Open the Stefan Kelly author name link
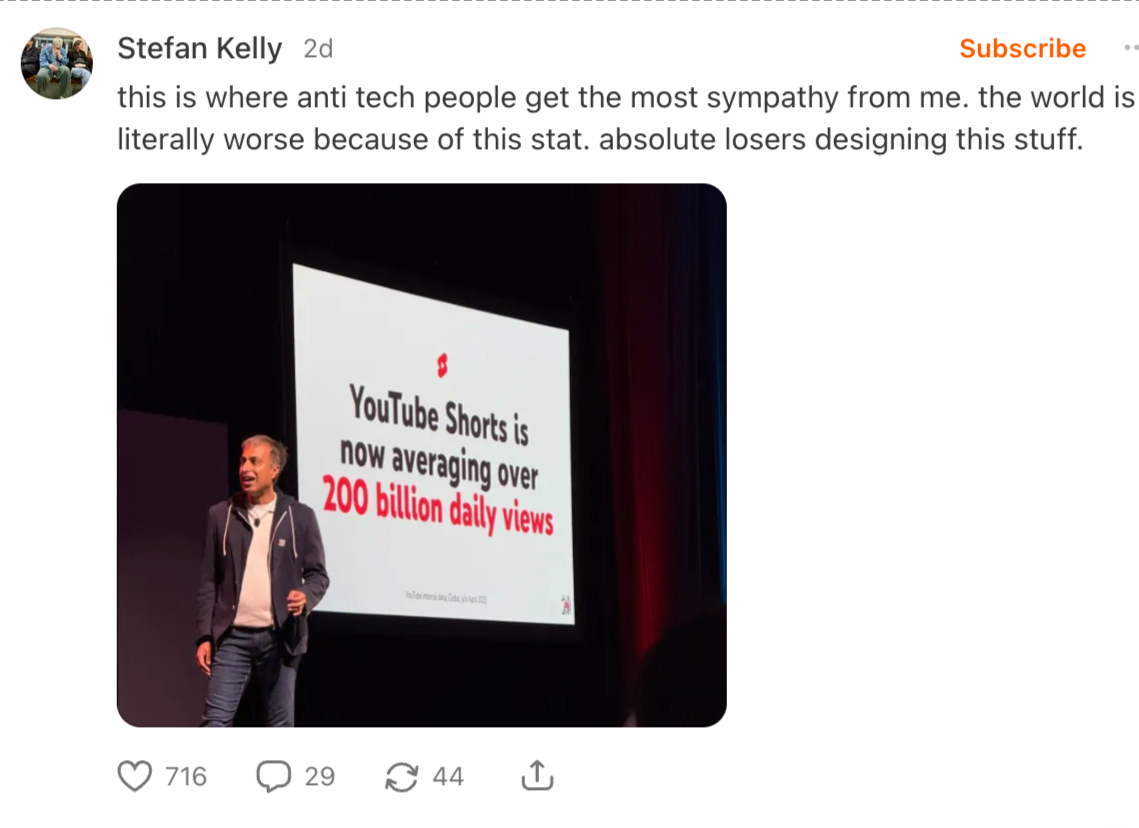The image size is (1139, 828). [x=200, y=49]
